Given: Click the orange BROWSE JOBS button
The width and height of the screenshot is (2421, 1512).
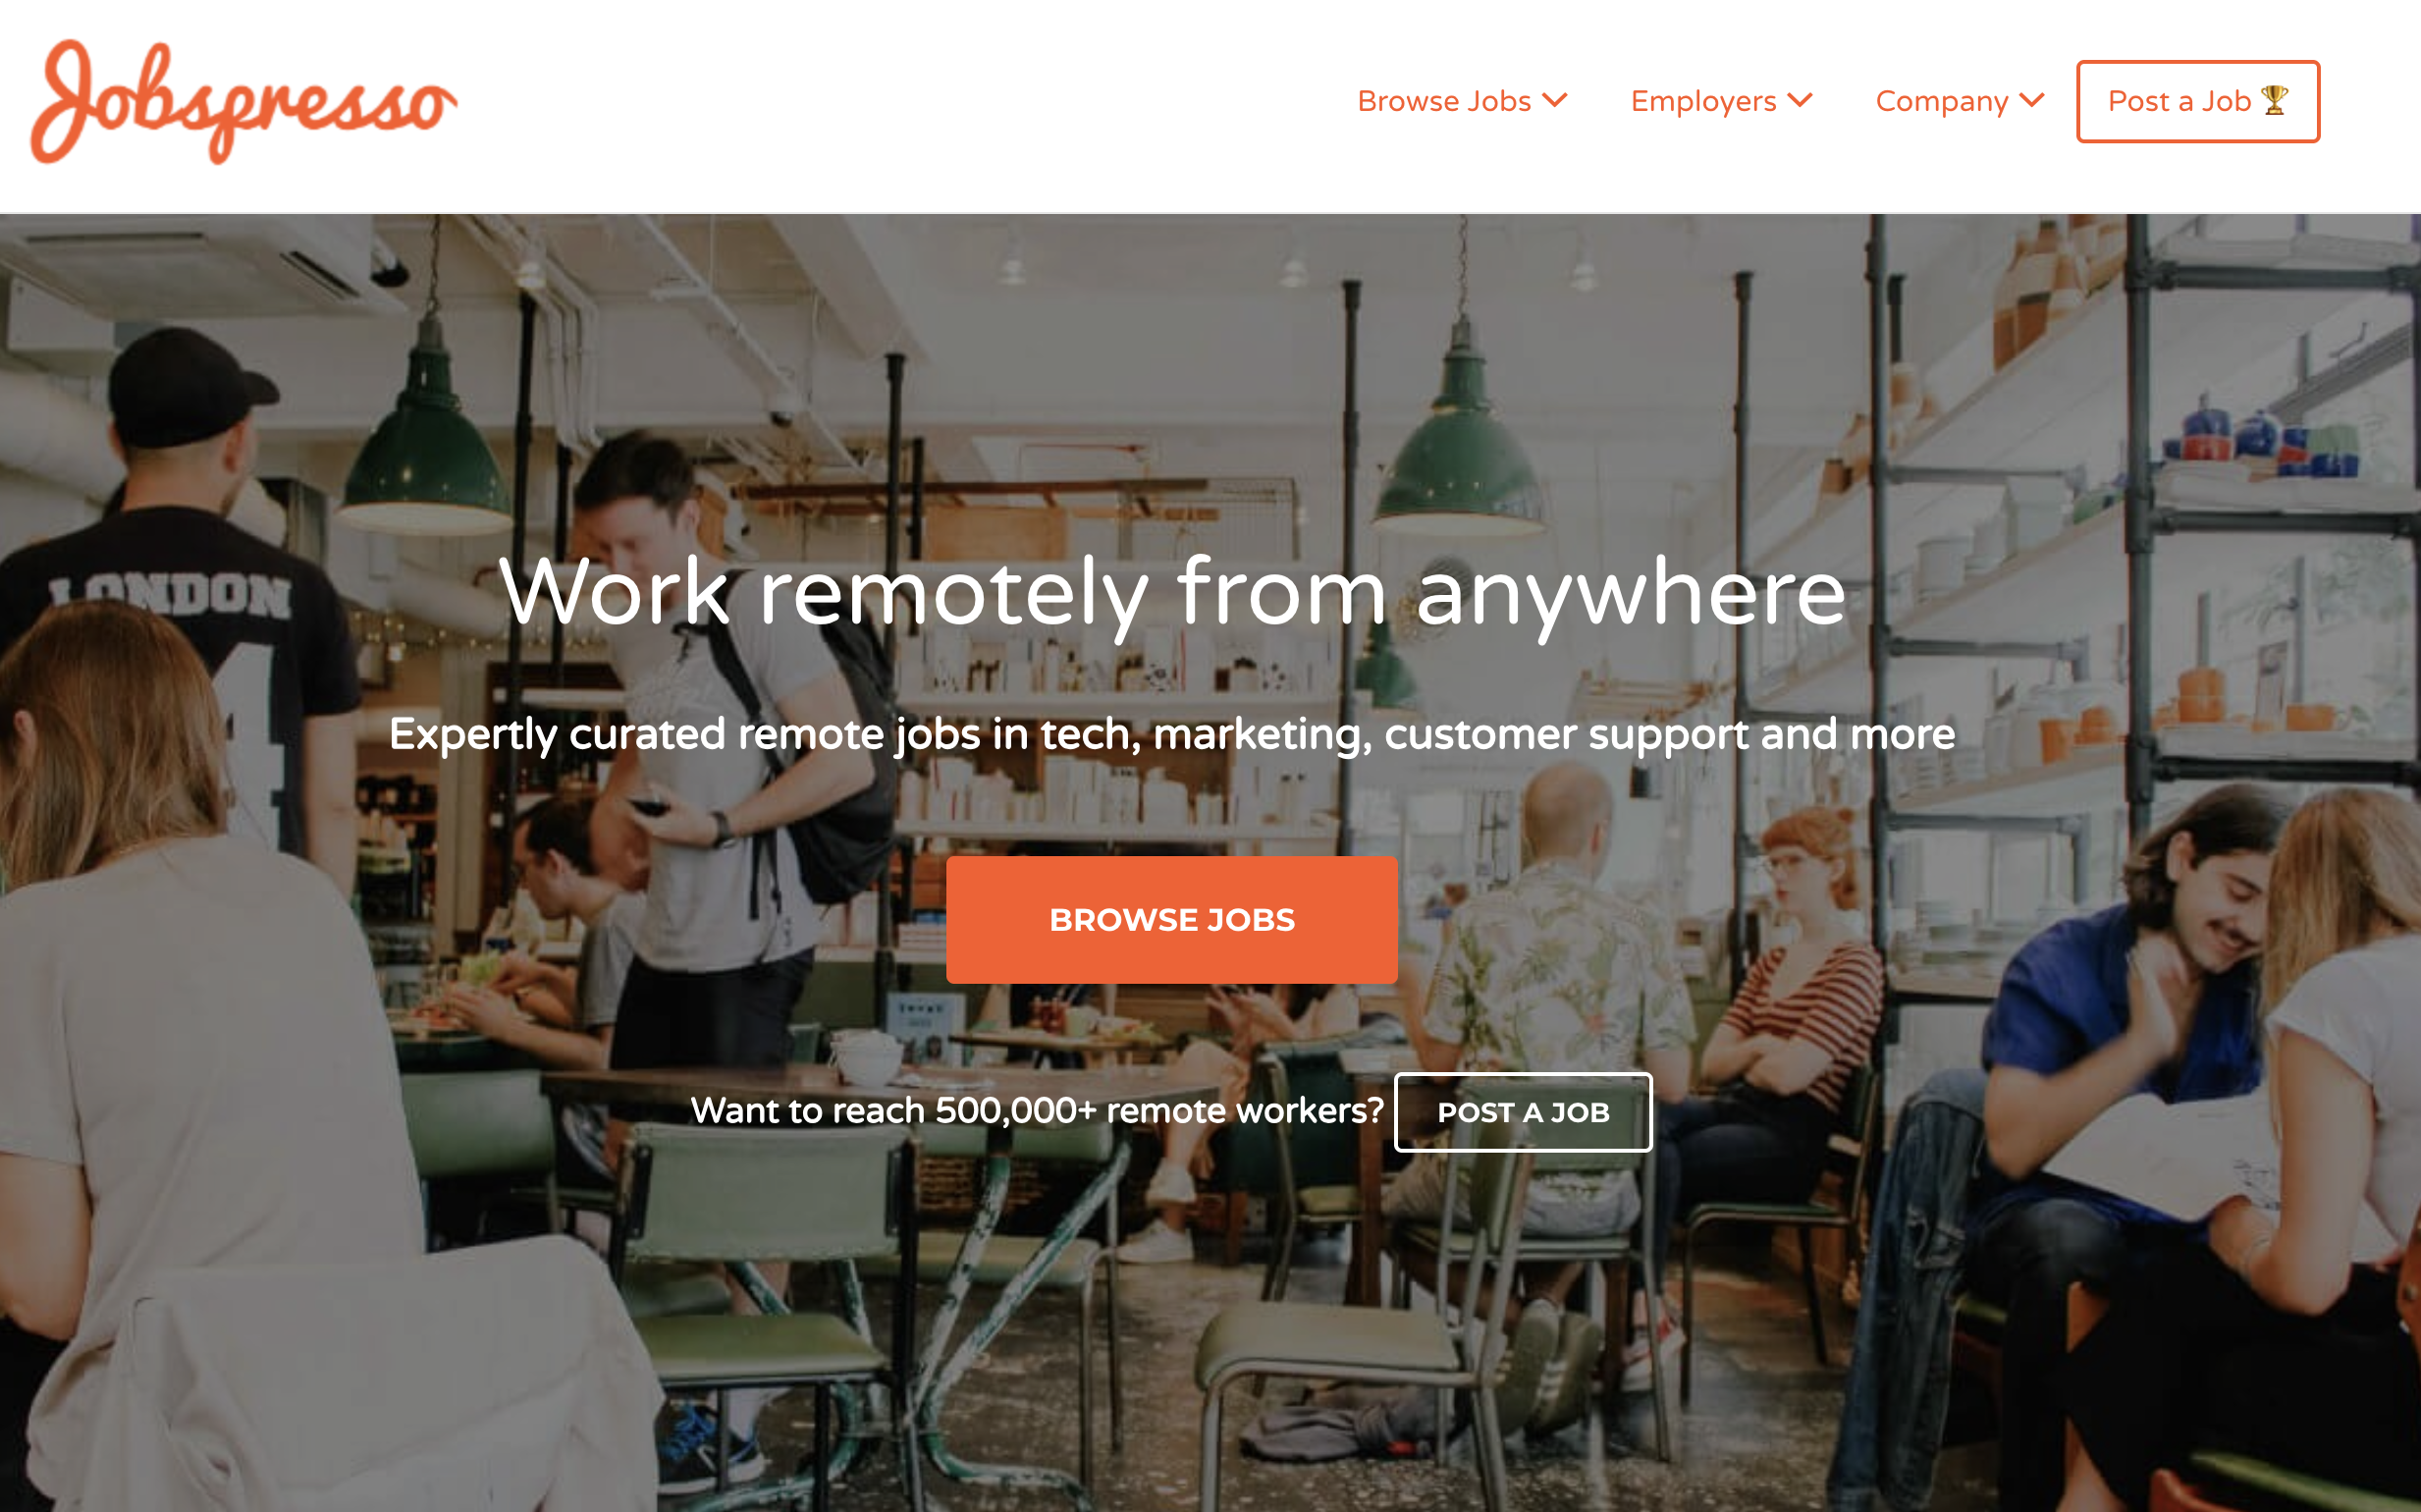Looking at the screenshot, I should [1171, 919].
